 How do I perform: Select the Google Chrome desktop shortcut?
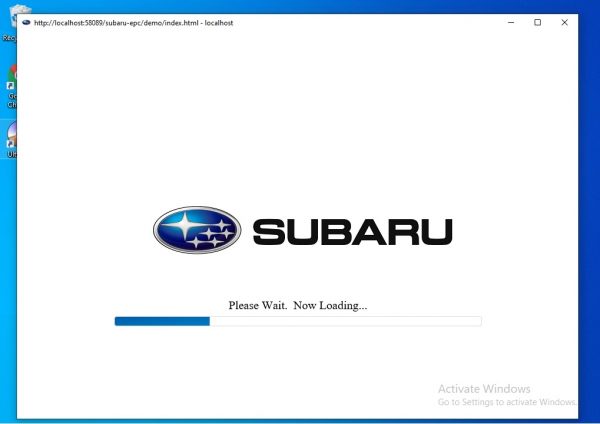click(x=11, y=86)
